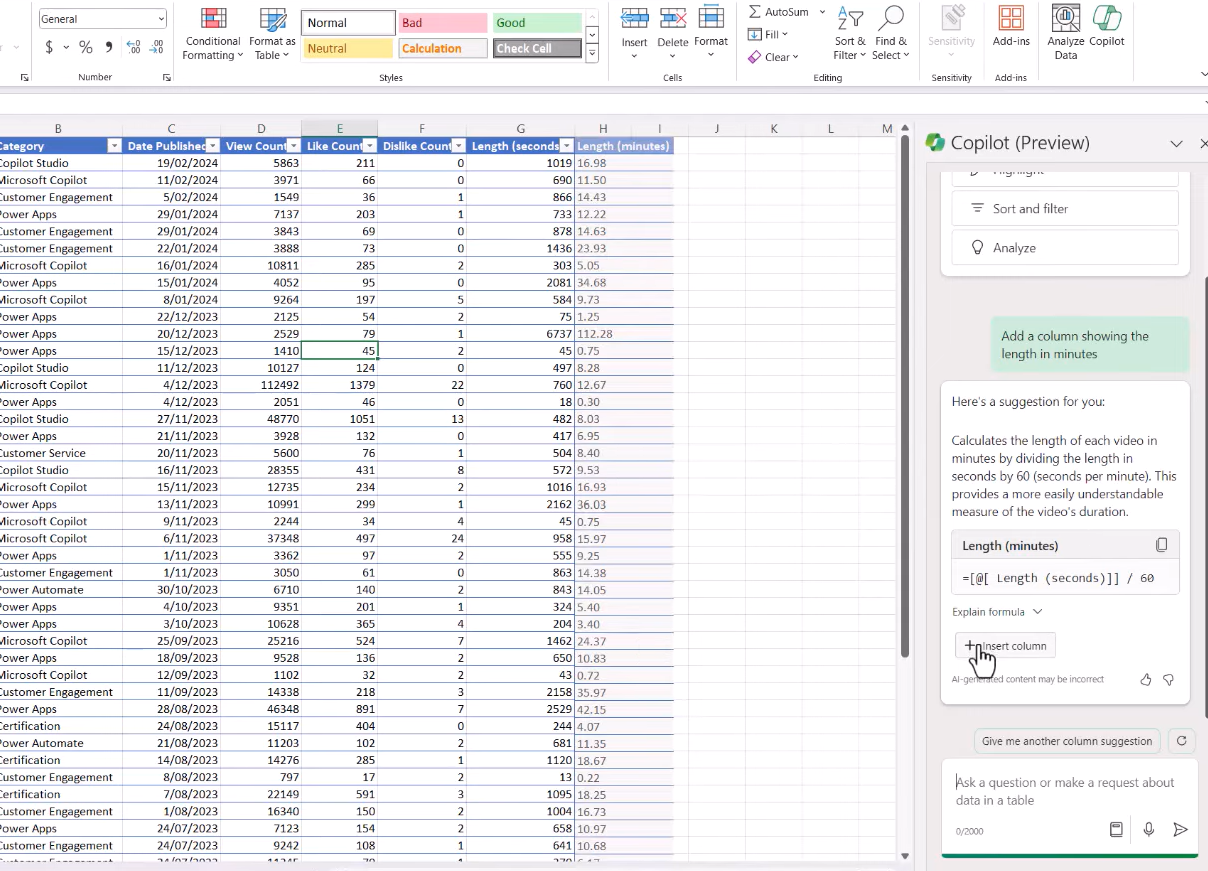
Task: Open the Fill options
Action: pos(768,34)
